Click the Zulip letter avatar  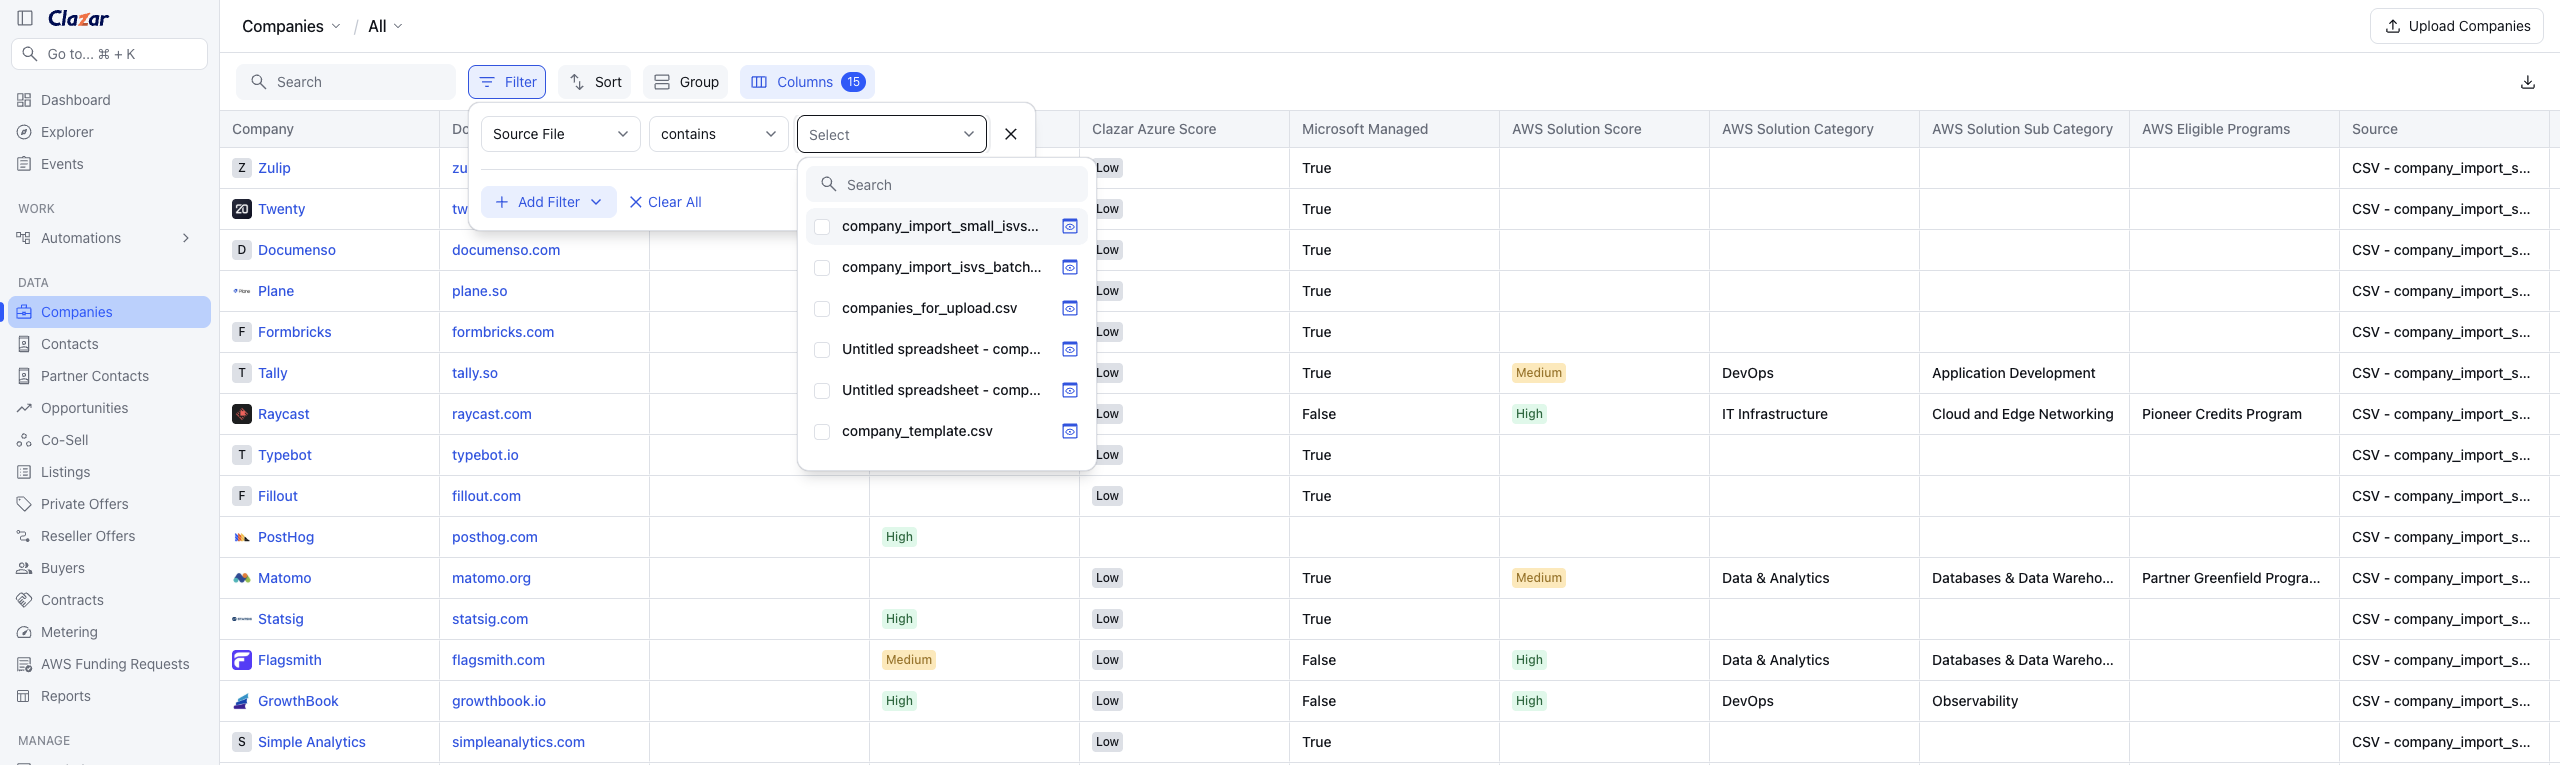tap(242, 168)
